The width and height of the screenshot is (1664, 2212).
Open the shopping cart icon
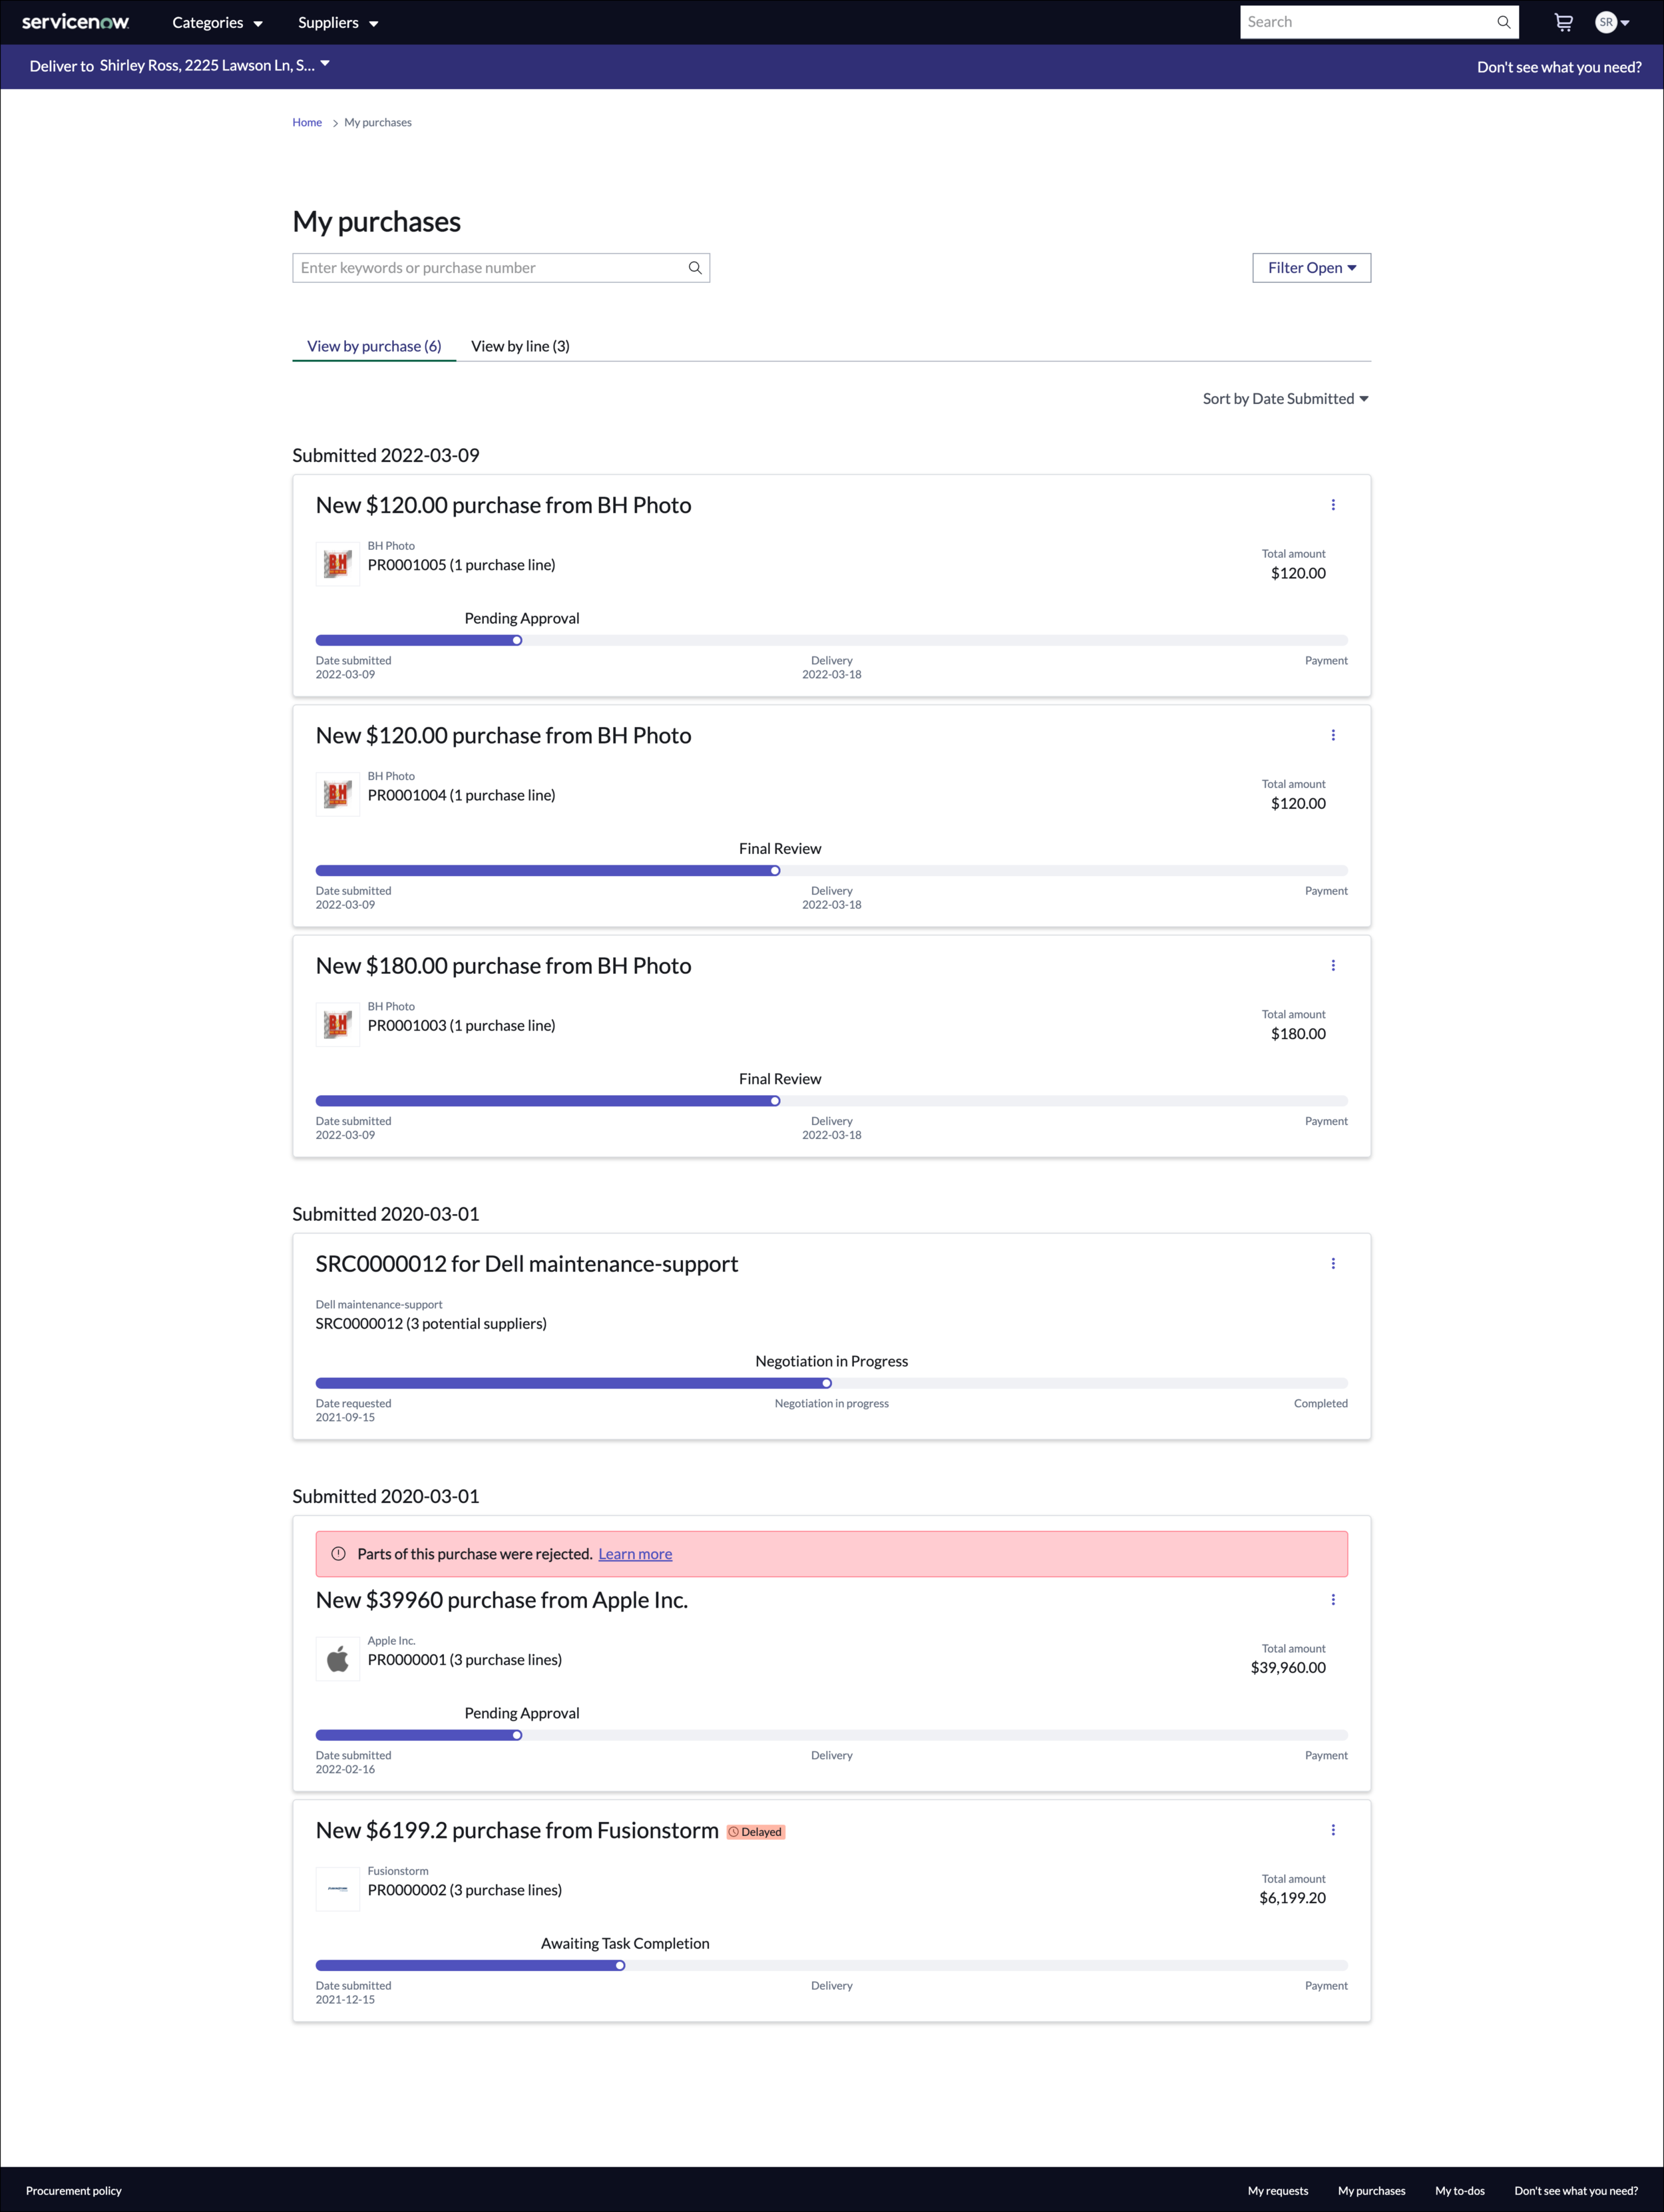1563,22
